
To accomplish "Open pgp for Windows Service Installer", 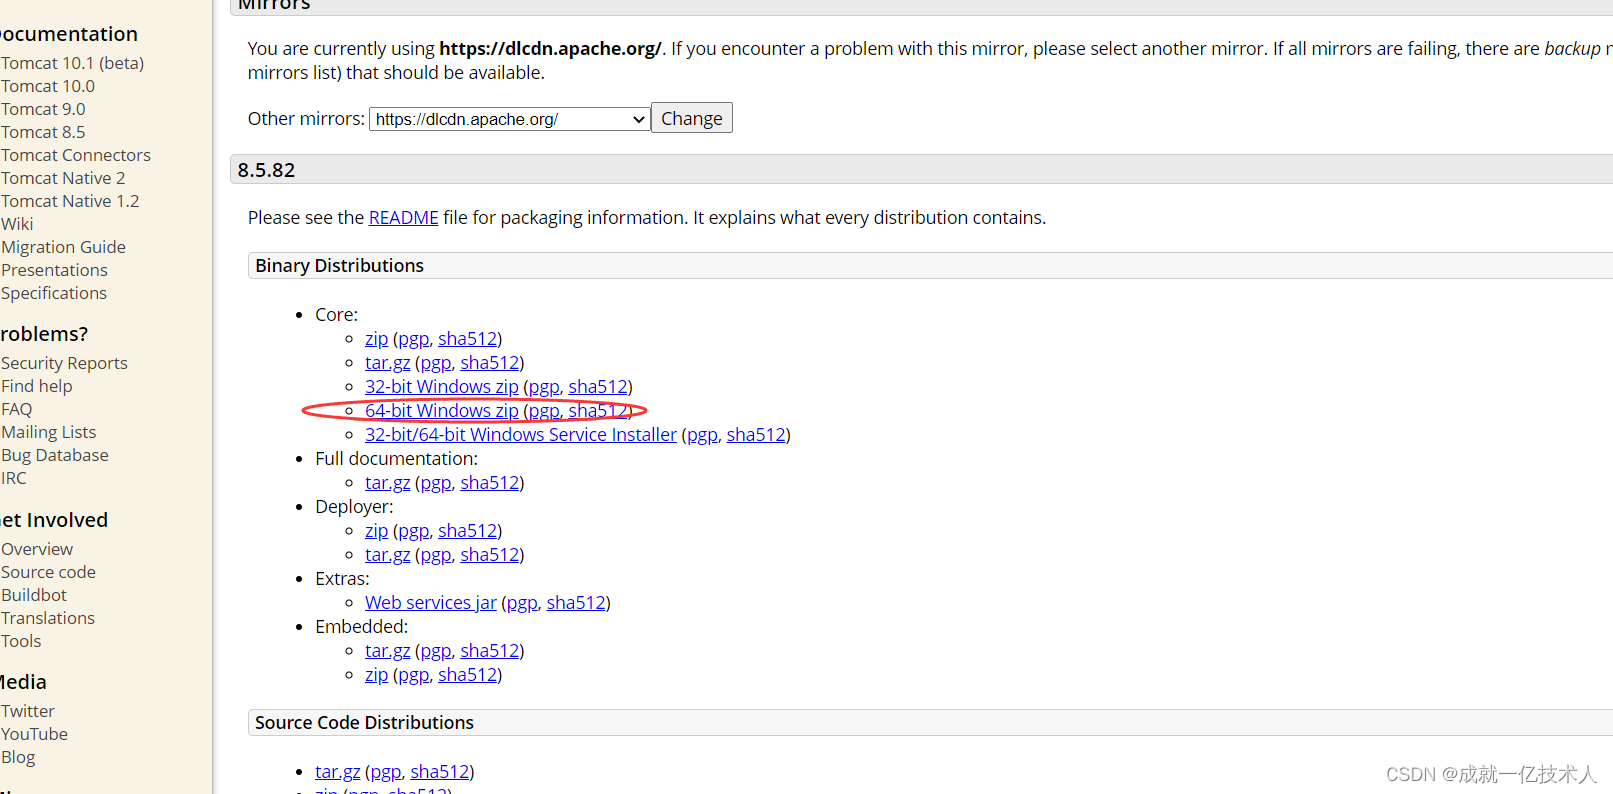I will 702,435.
